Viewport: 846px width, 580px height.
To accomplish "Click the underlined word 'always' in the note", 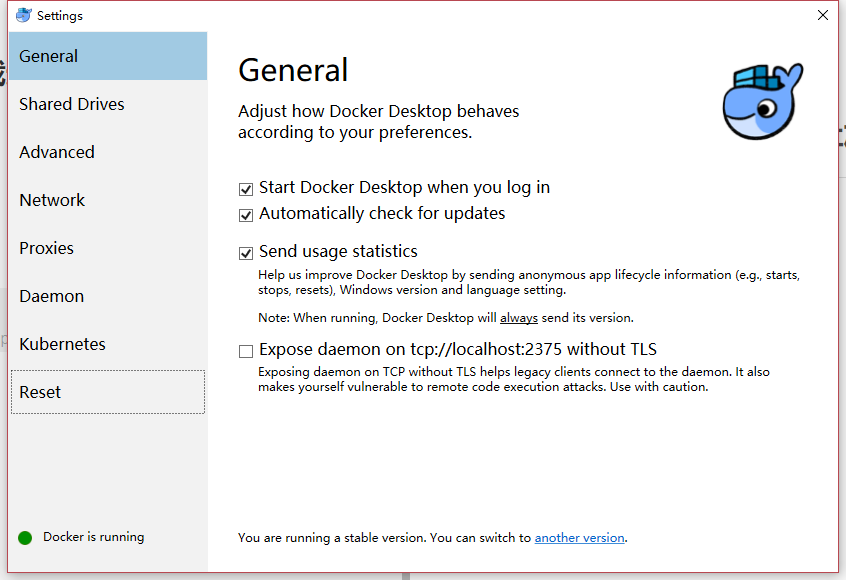I will click(x=519, y=318).
